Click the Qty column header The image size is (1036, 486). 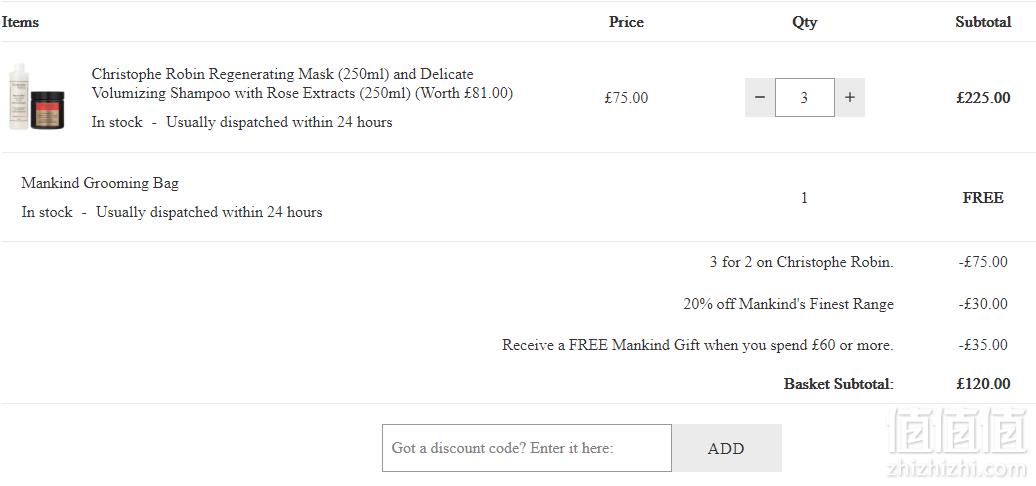(x=805, y=22)
